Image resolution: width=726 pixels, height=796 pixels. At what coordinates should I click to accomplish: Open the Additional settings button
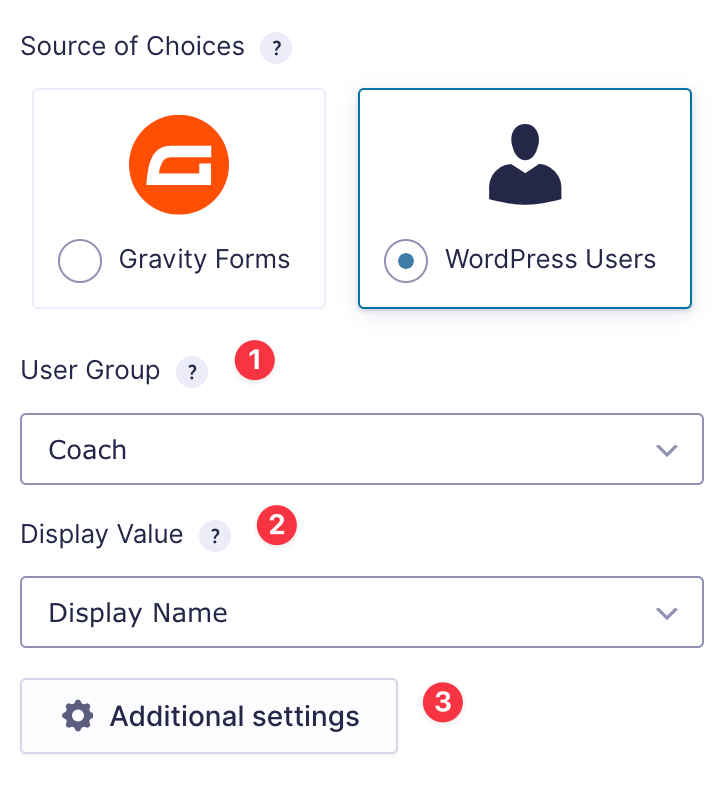(x=209, y=716)
